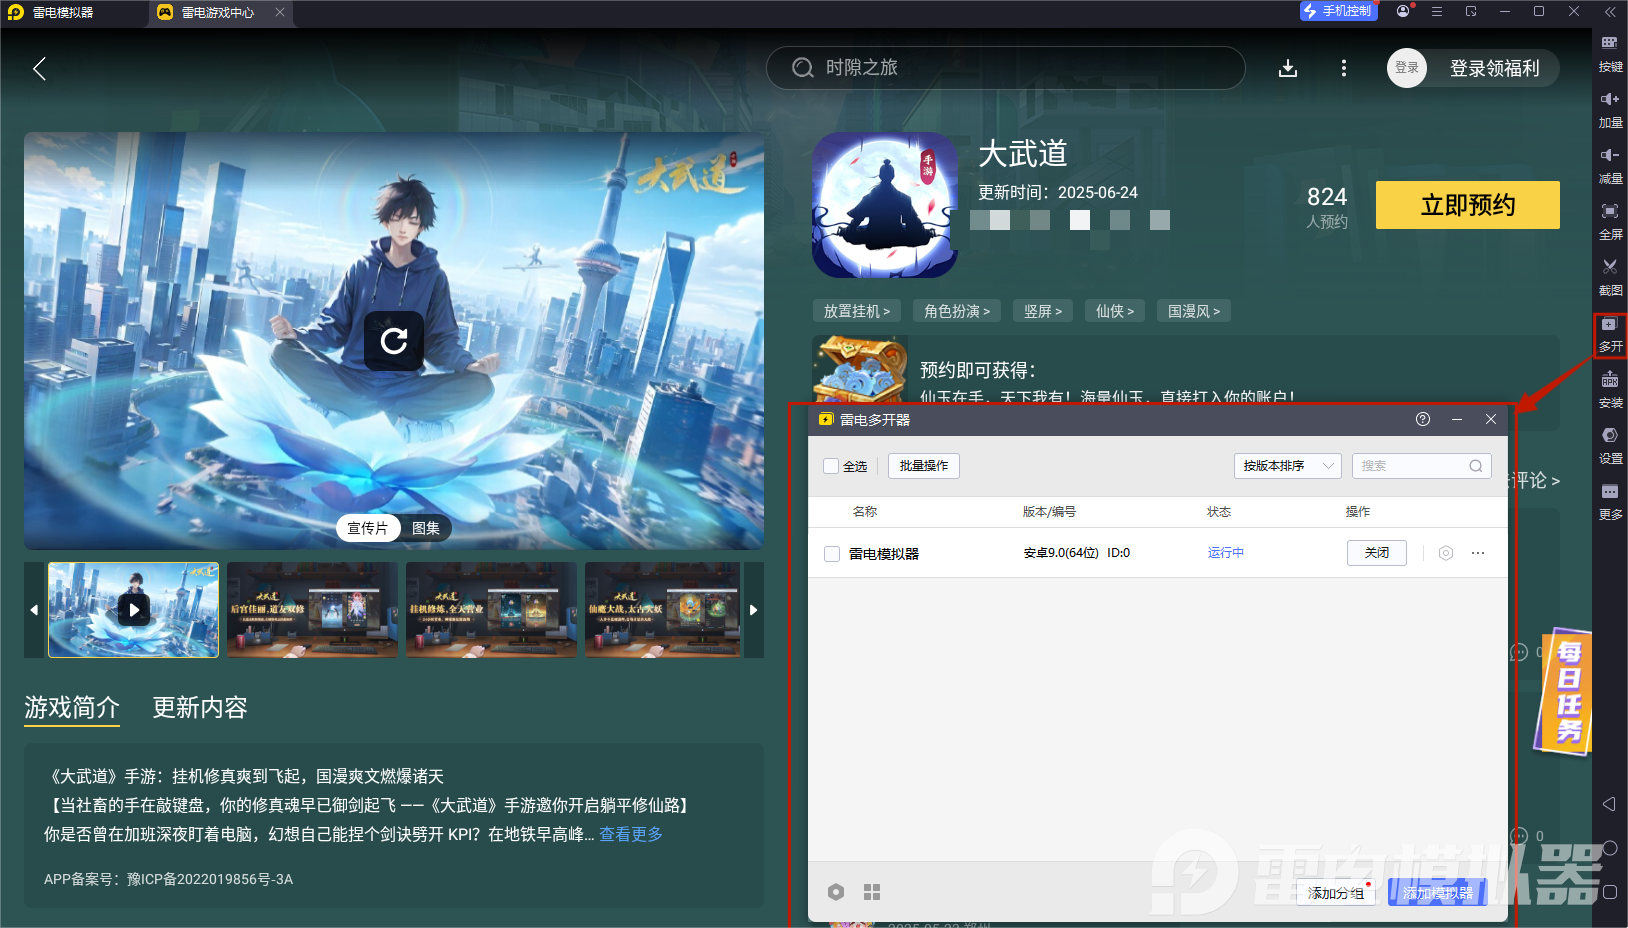This screenshot has width=1628, height=928.
Task: Click the 登录领福利 button
Action: (1495, 68)
